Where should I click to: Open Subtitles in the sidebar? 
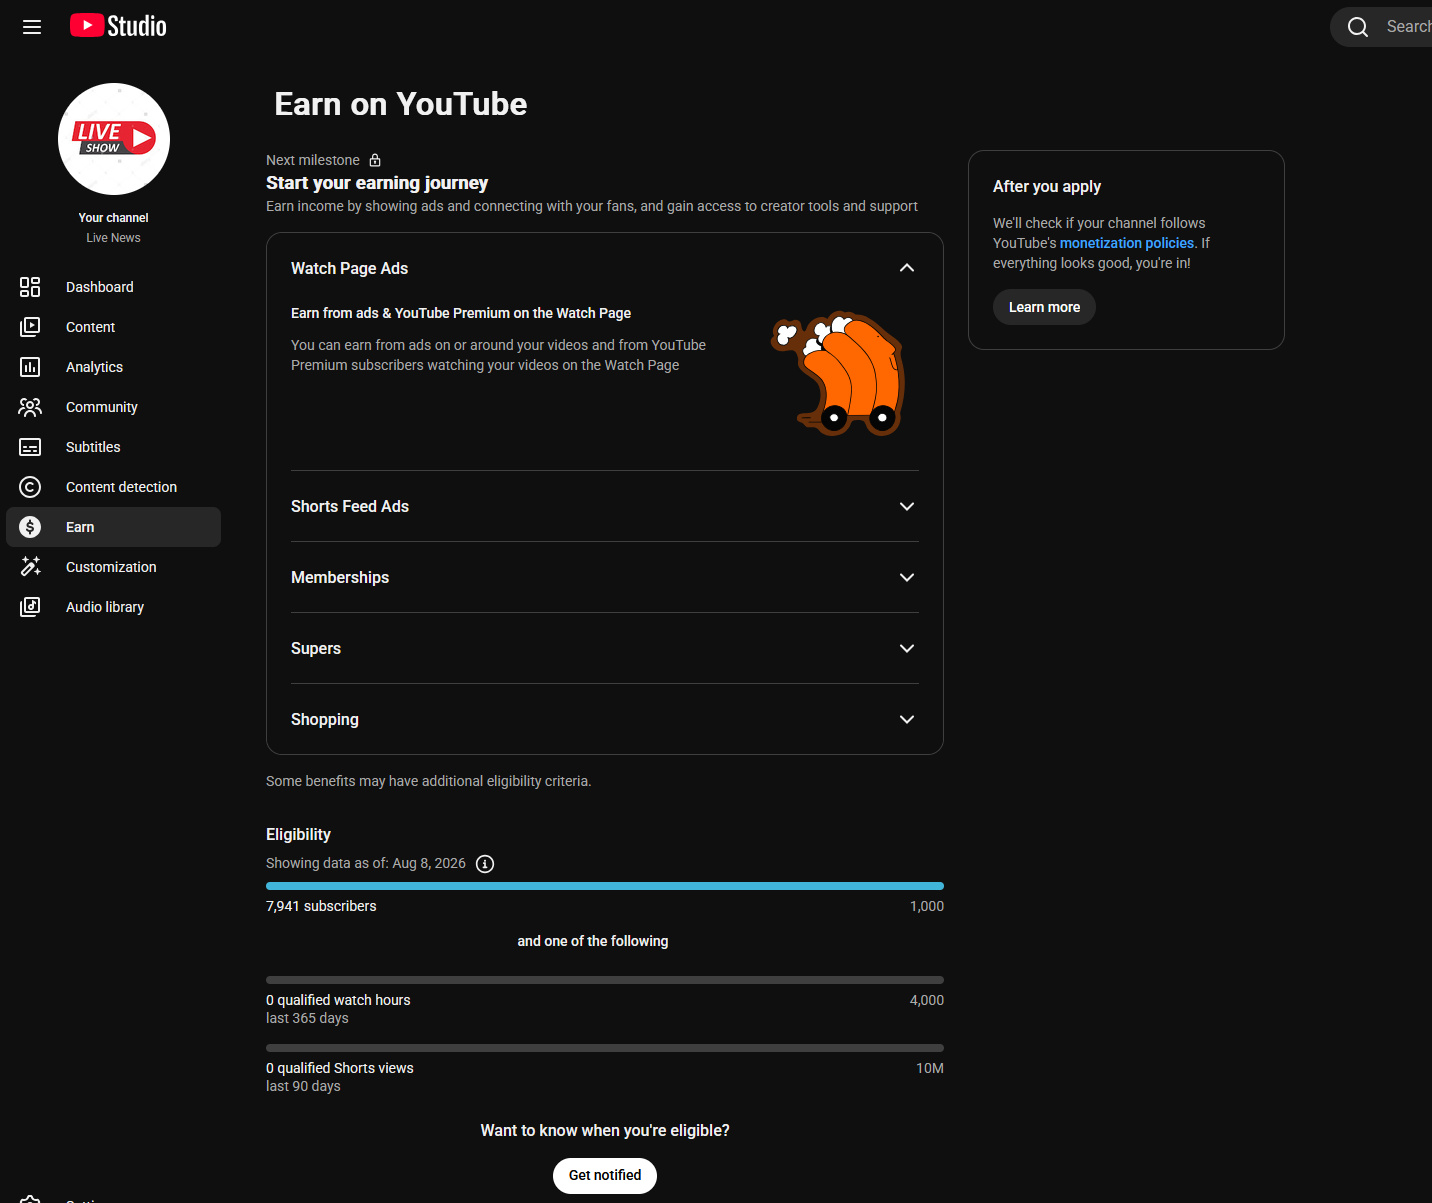114,447
